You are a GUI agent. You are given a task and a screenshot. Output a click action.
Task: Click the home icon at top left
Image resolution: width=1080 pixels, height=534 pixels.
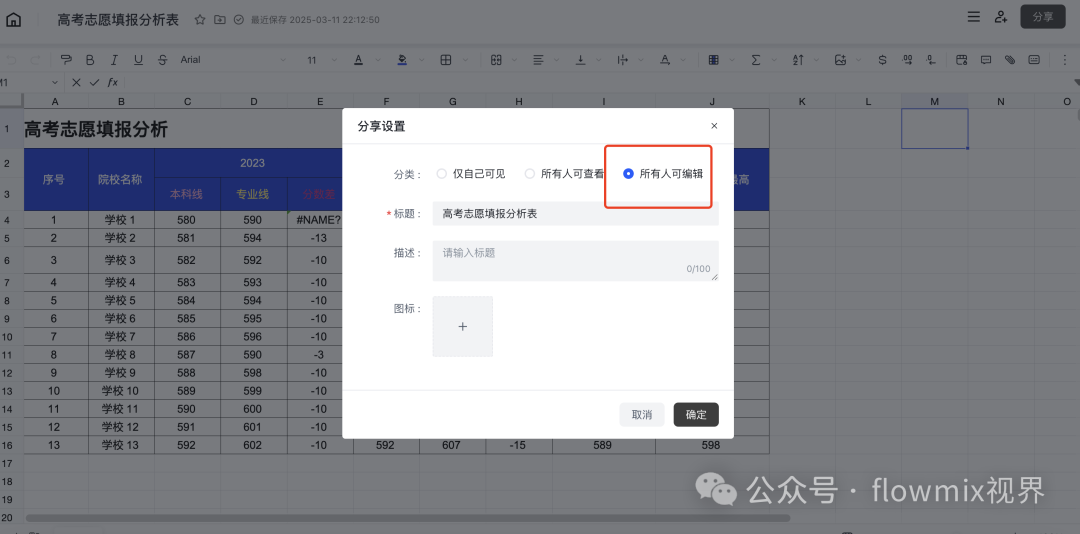[13, 19]
